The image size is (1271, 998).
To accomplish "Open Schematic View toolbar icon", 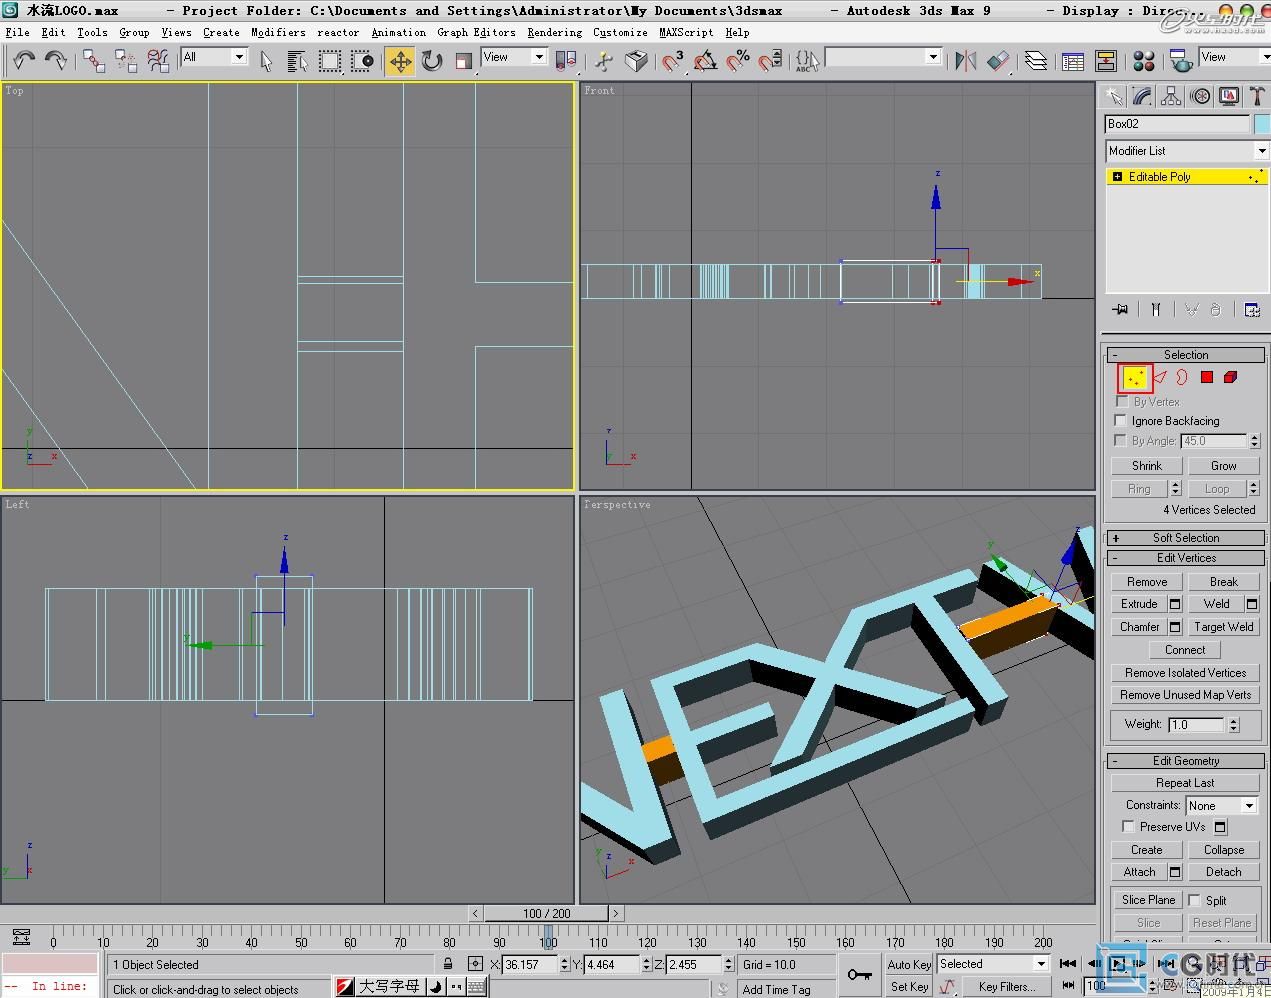I will coord(1106,61).
